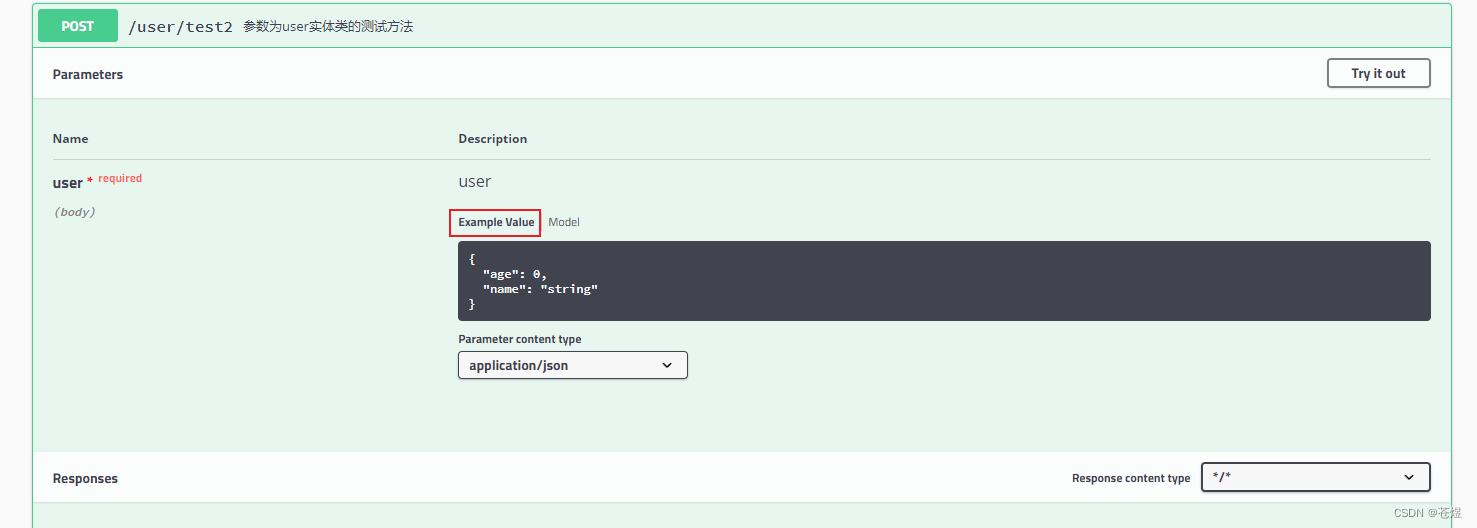Switch to the Model tab
Image resolution: width=1477 pixels, height=528 pixels.
click(x=564, y=222)
